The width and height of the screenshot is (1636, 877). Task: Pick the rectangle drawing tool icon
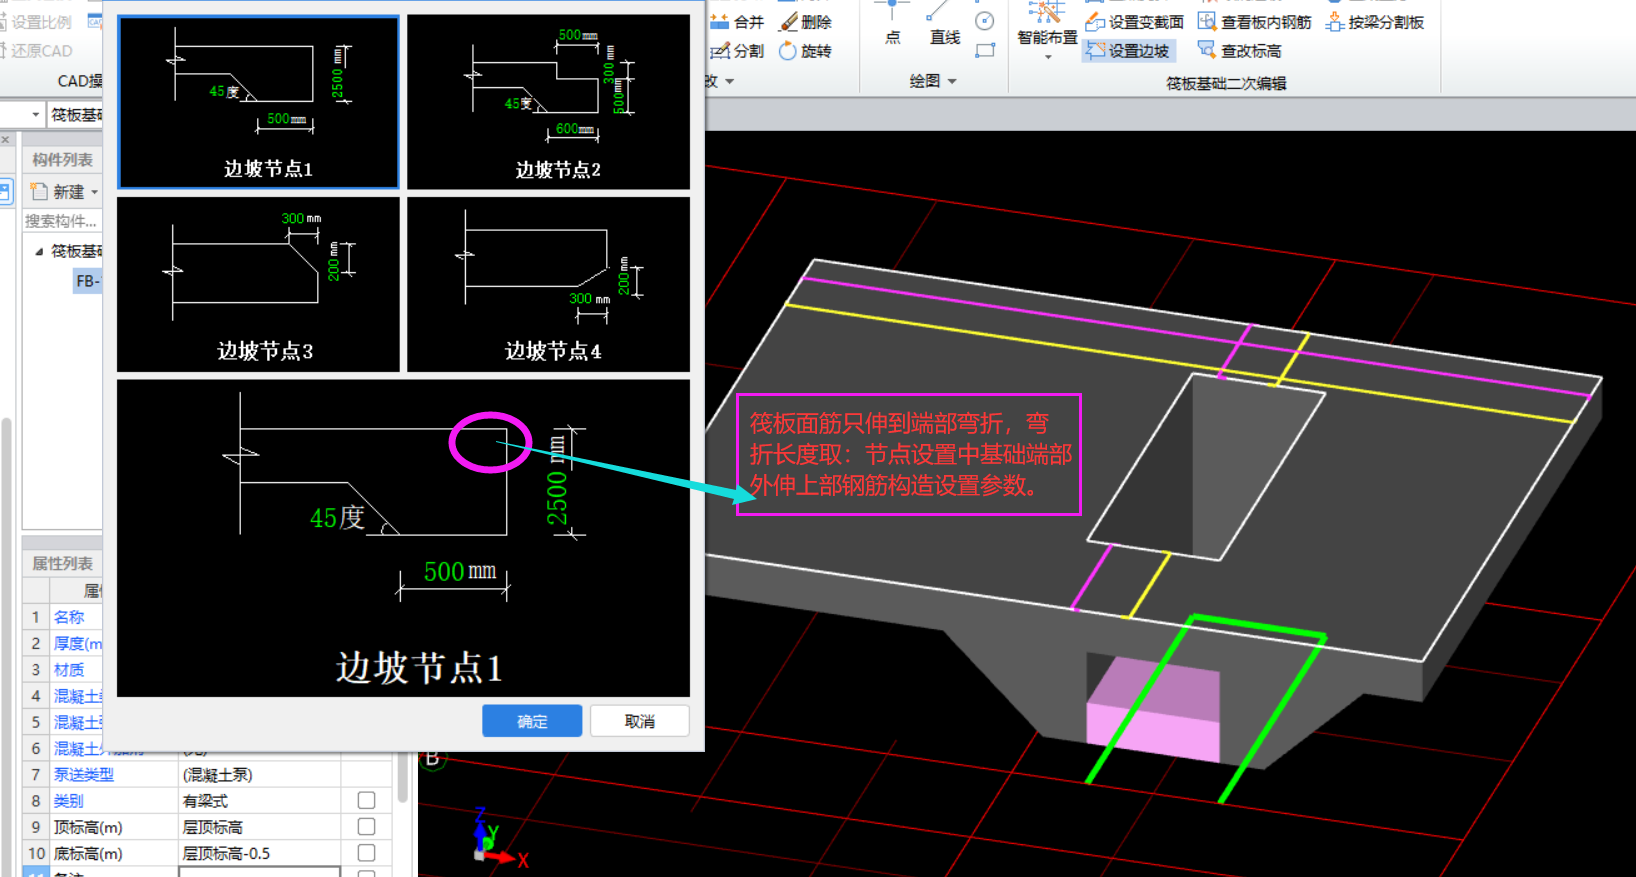coord(985,50)
